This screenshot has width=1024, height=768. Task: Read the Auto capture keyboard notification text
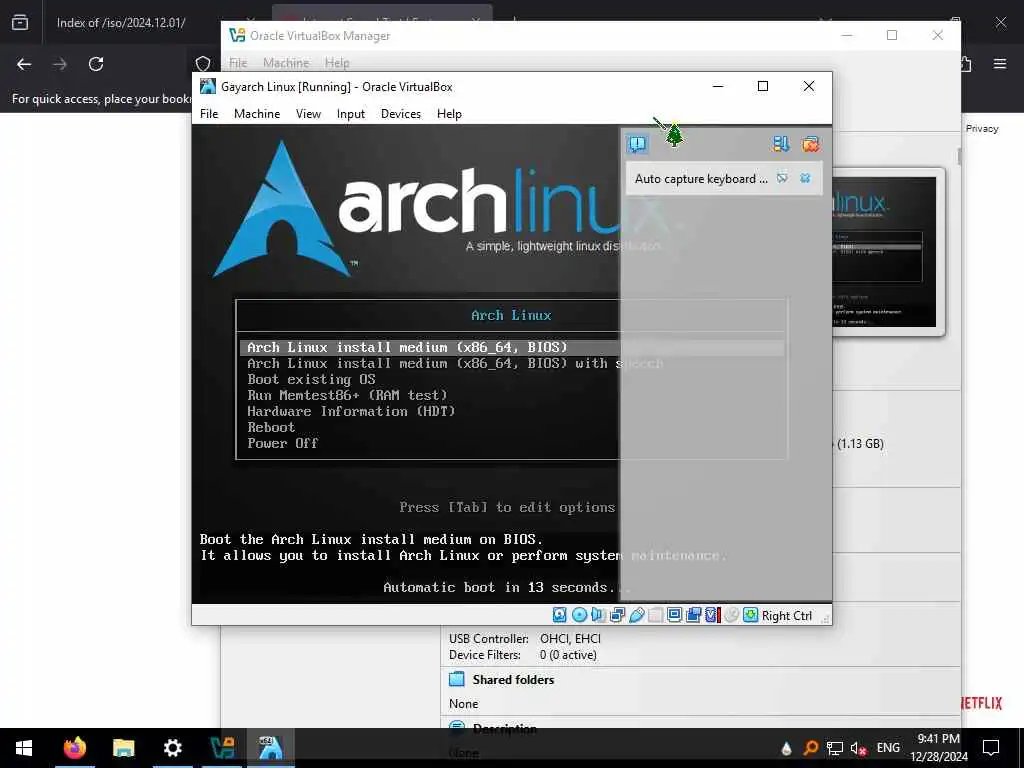point(701,178)
